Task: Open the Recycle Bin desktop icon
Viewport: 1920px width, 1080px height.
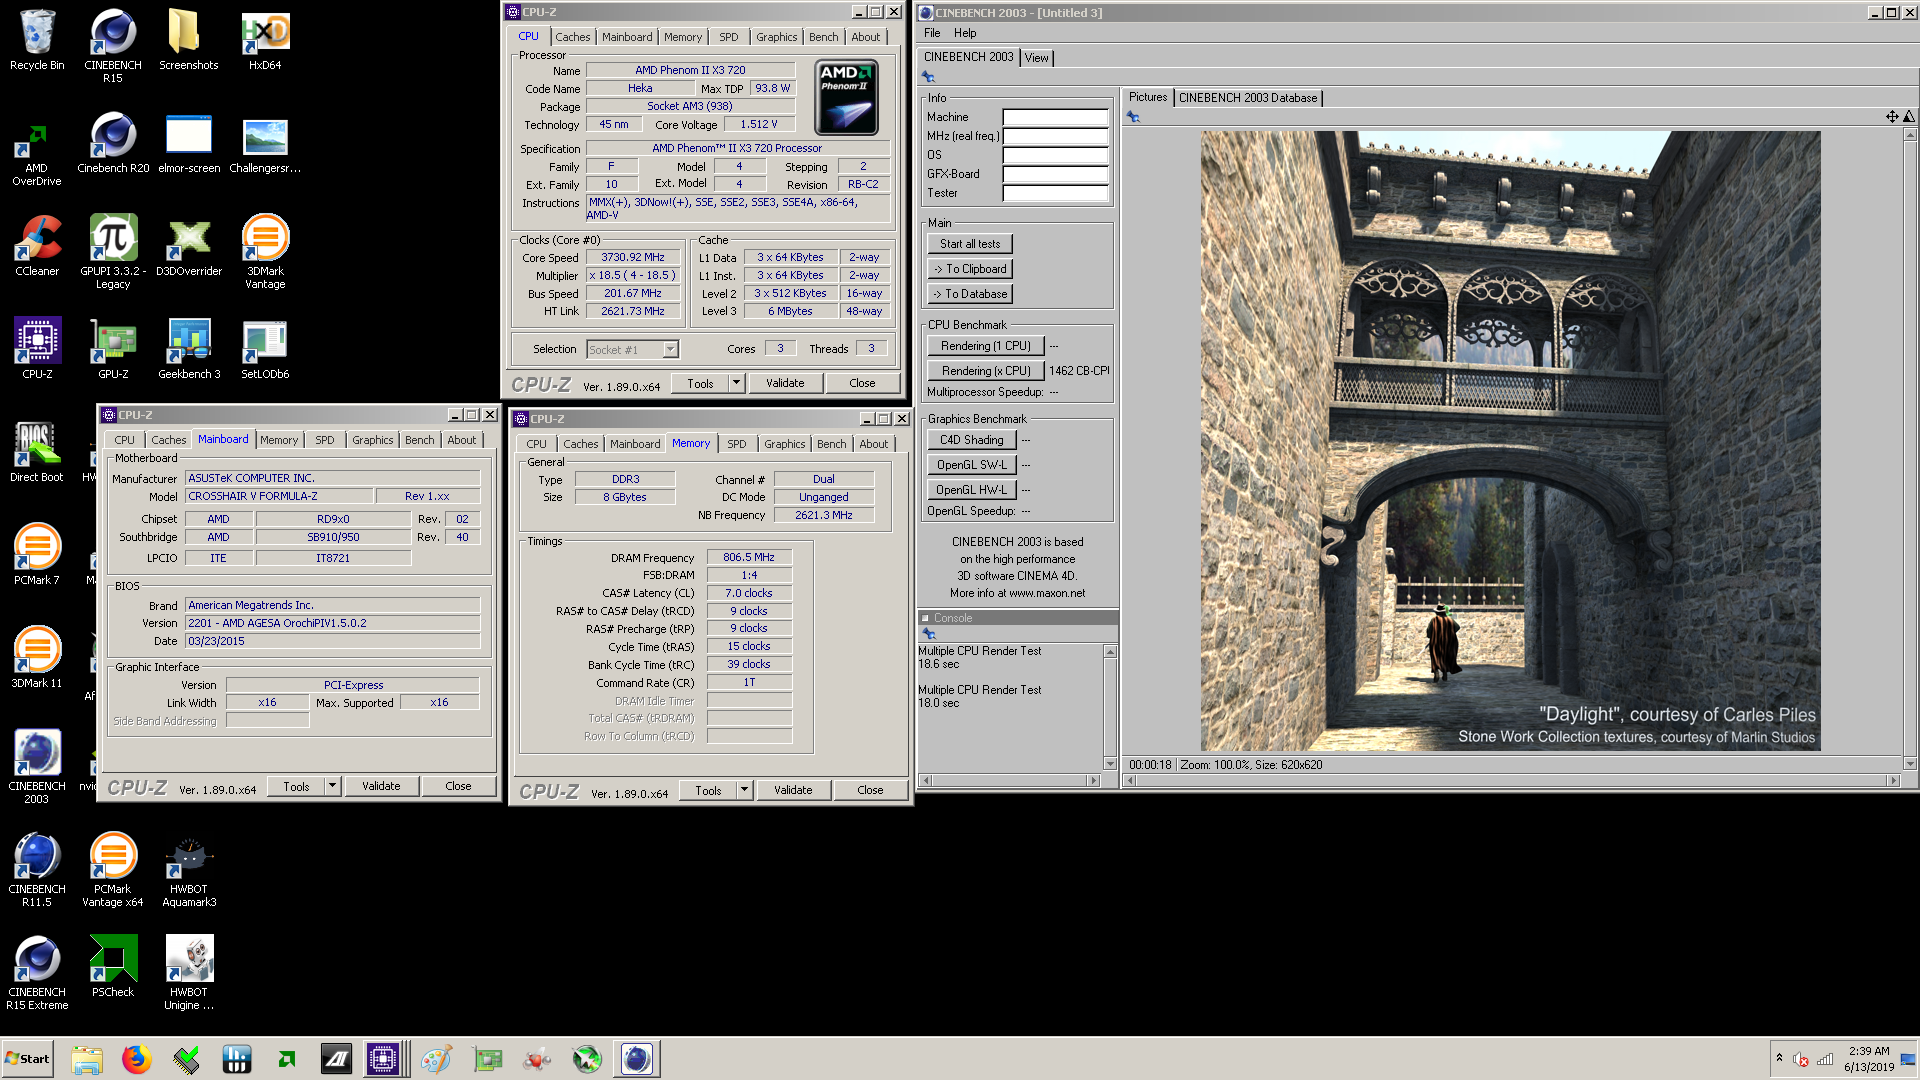Action: (x=37, y=40)
